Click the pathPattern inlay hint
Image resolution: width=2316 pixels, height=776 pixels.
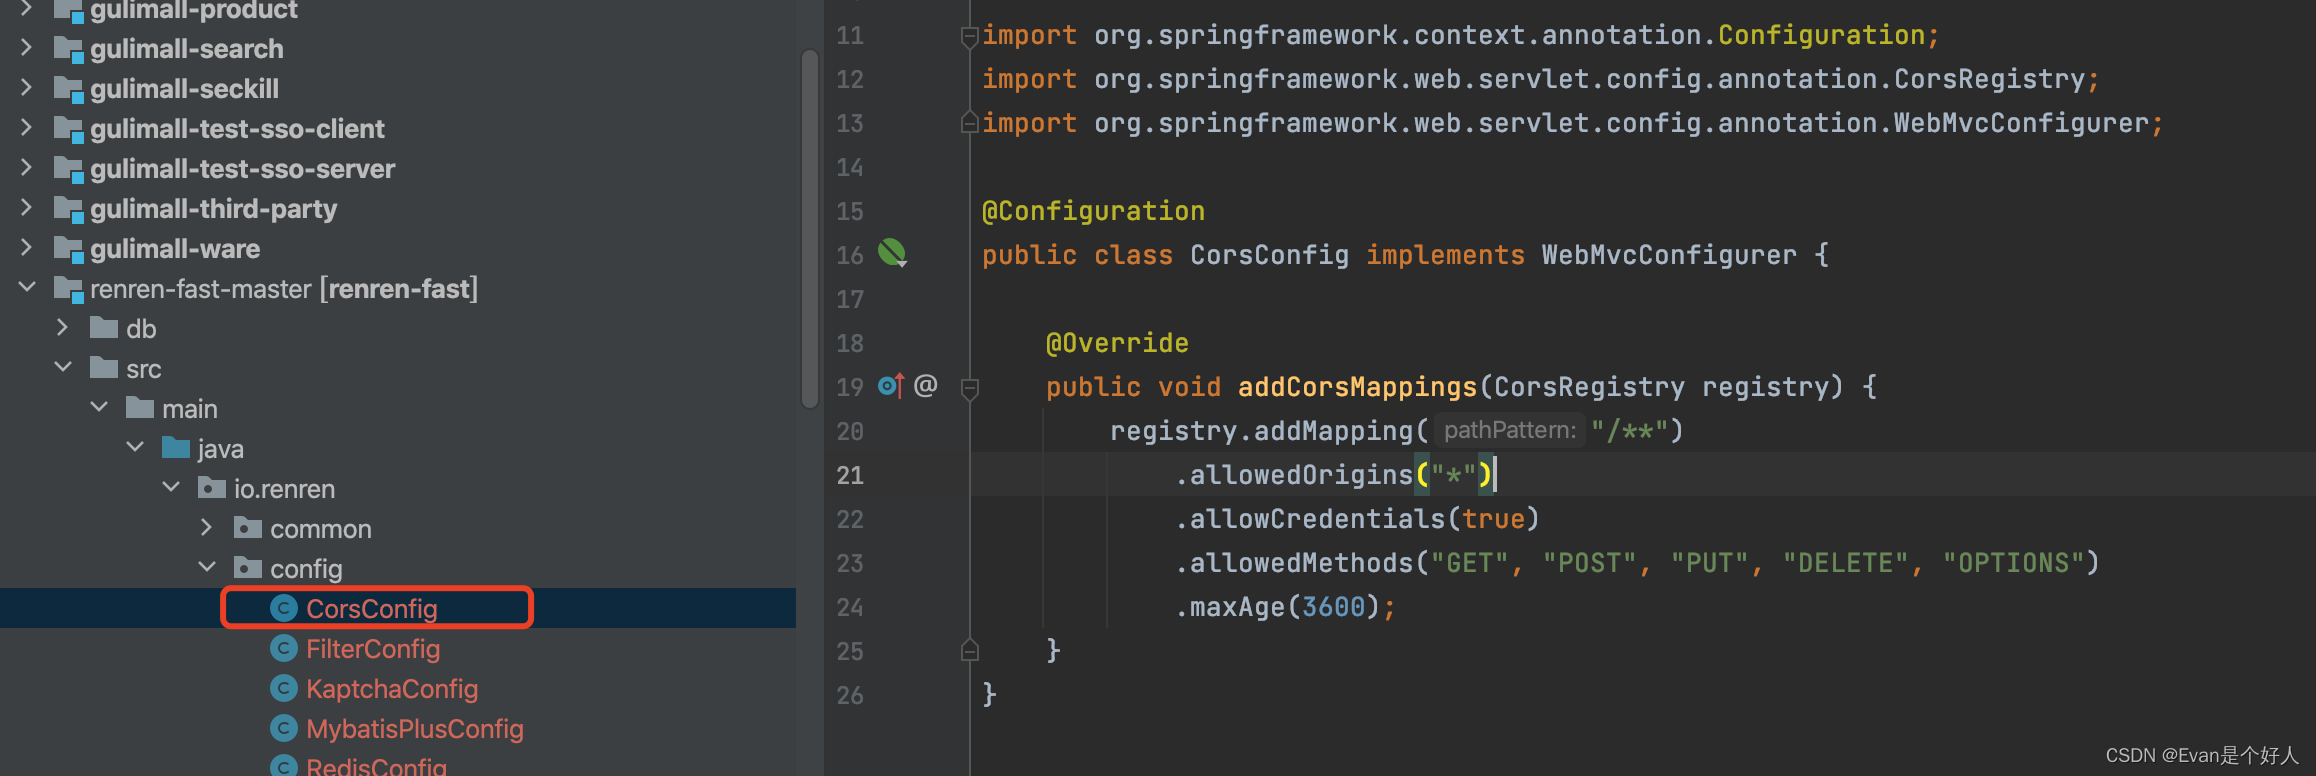pos(1509,430)
